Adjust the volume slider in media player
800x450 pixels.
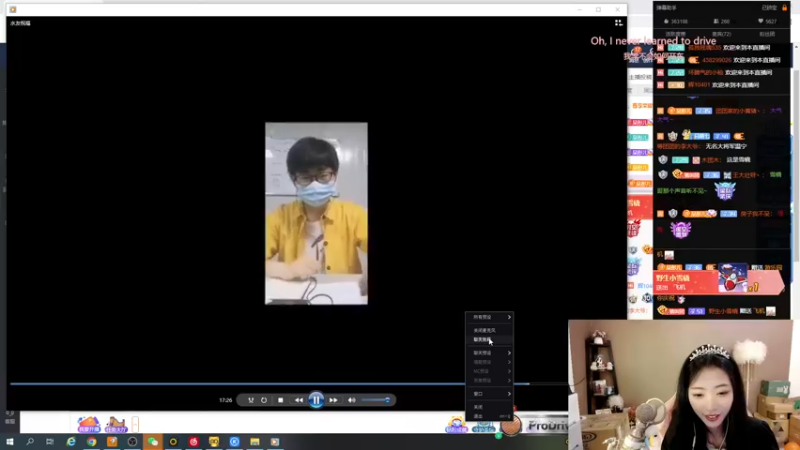click(x=376, y=400)
